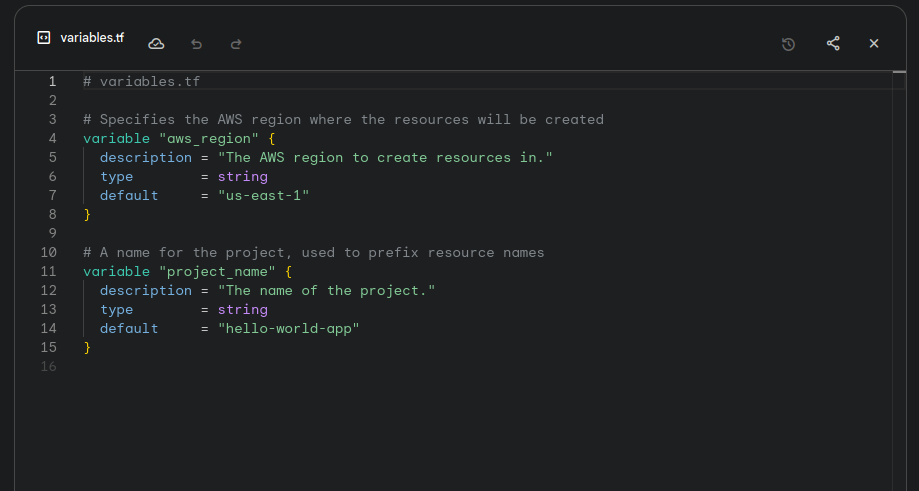Click the undo arrow icon
The width and height of the screenshot is (919, 491).
click(x=196, y=44)
